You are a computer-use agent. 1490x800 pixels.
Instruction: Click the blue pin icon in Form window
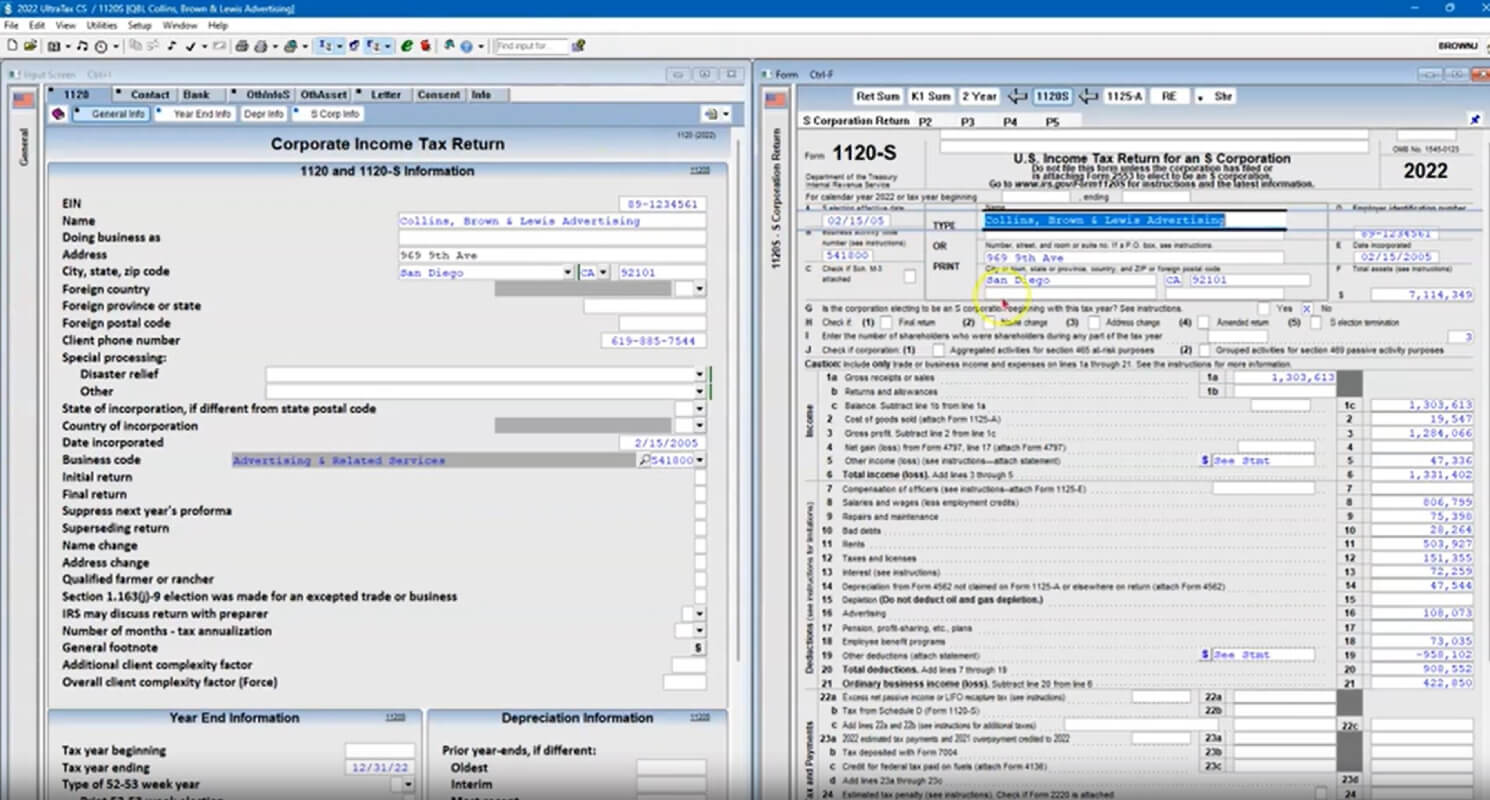pyautogui.click(x=1474, y=120)
